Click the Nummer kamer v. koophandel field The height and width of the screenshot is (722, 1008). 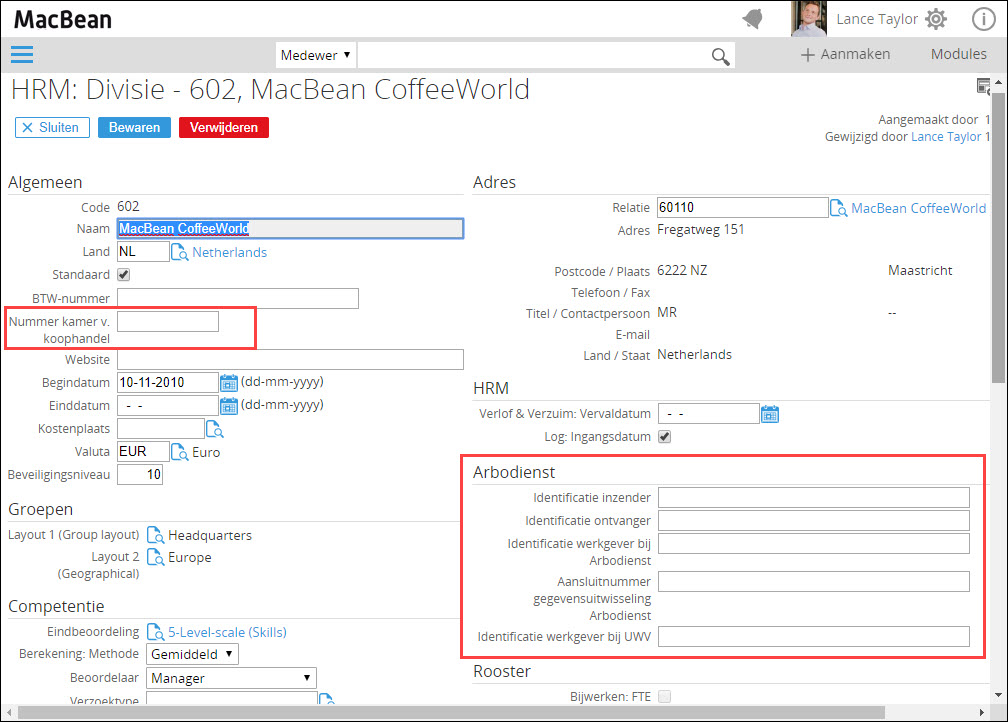pos(168,321)
